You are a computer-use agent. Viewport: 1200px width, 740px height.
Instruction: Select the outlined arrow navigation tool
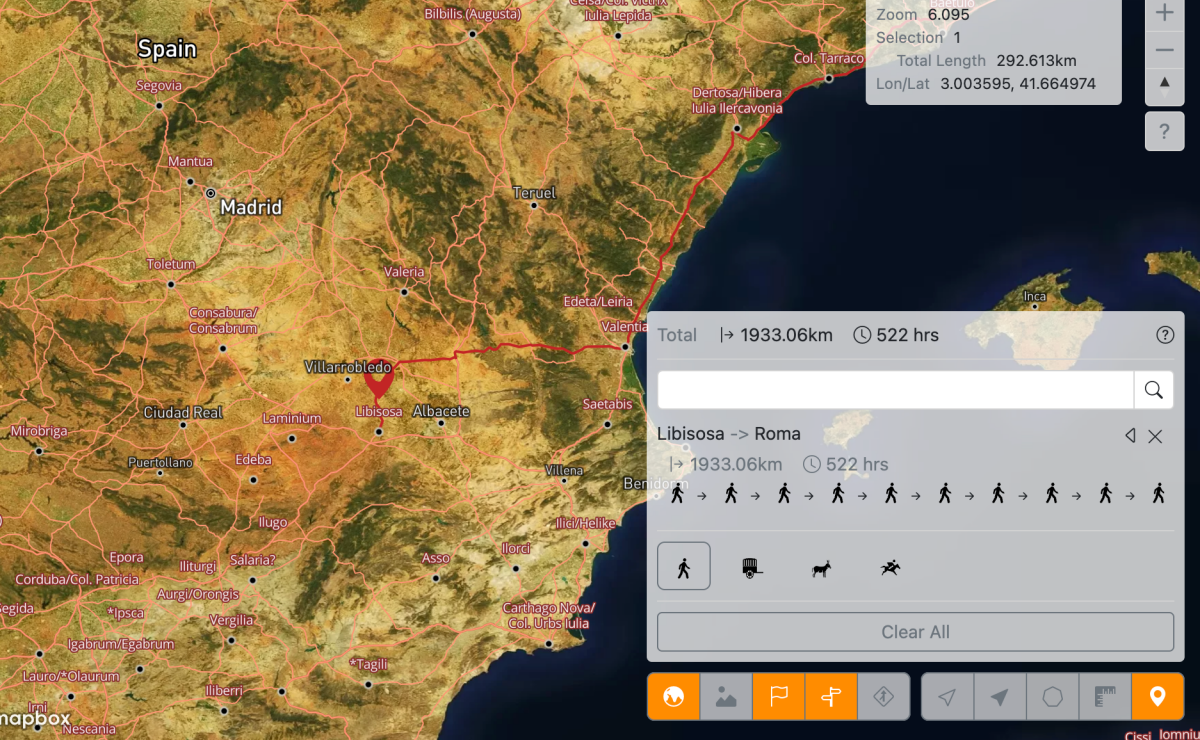click(x=947, y=697)
